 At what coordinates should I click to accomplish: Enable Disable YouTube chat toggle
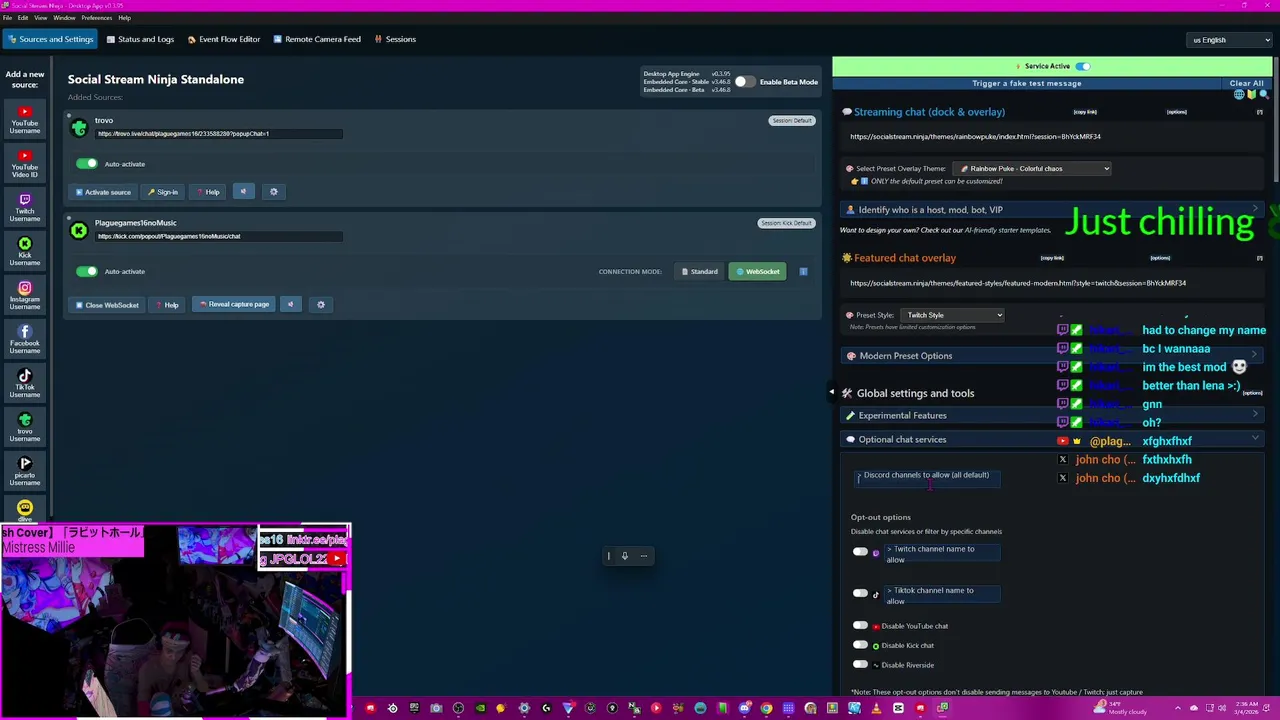pyautogui.click(x=860, y=625)
